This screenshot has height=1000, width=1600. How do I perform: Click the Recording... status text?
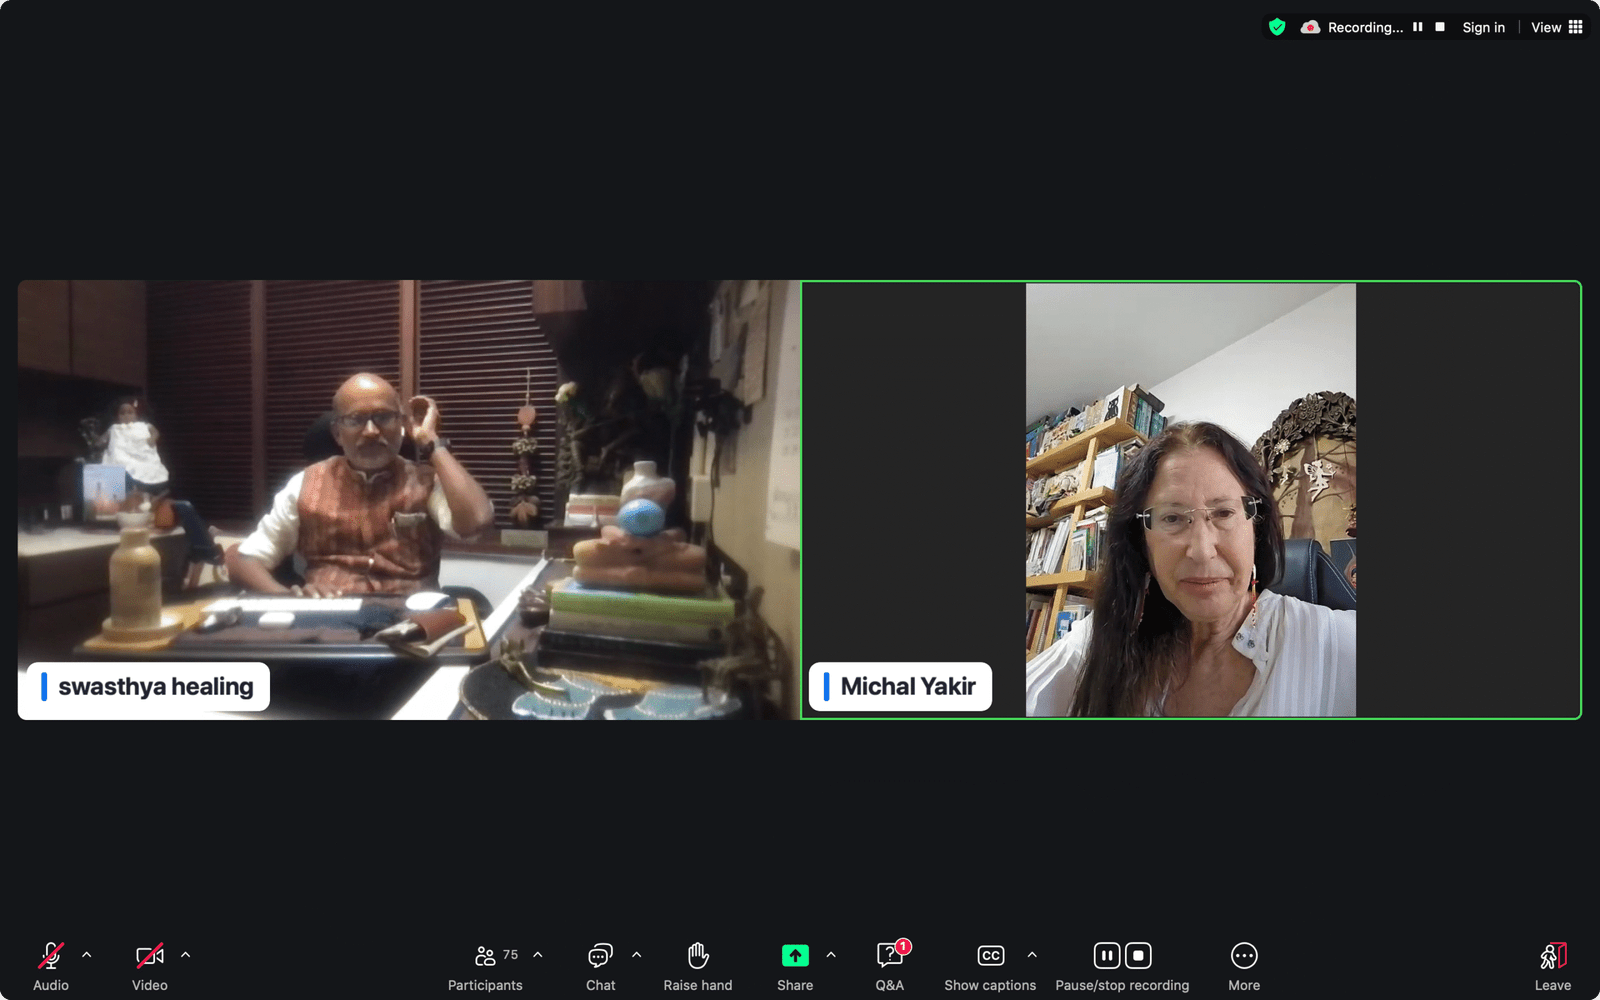(1365, 27)
